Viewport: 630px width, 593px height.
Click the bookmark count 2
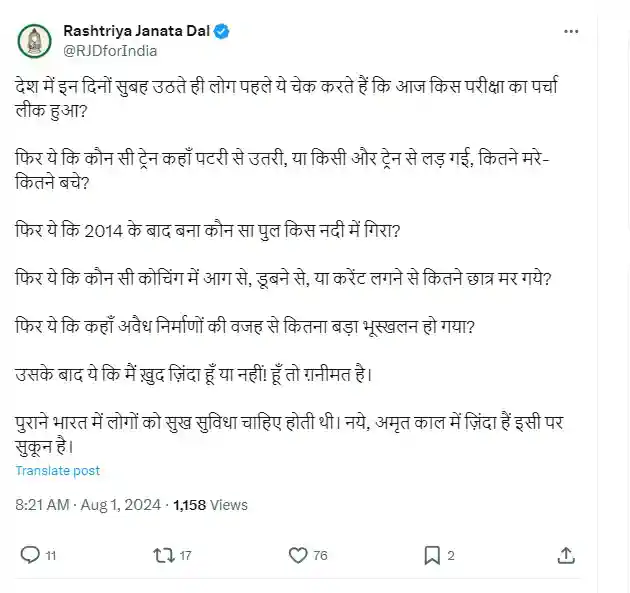tap(451, 555)
